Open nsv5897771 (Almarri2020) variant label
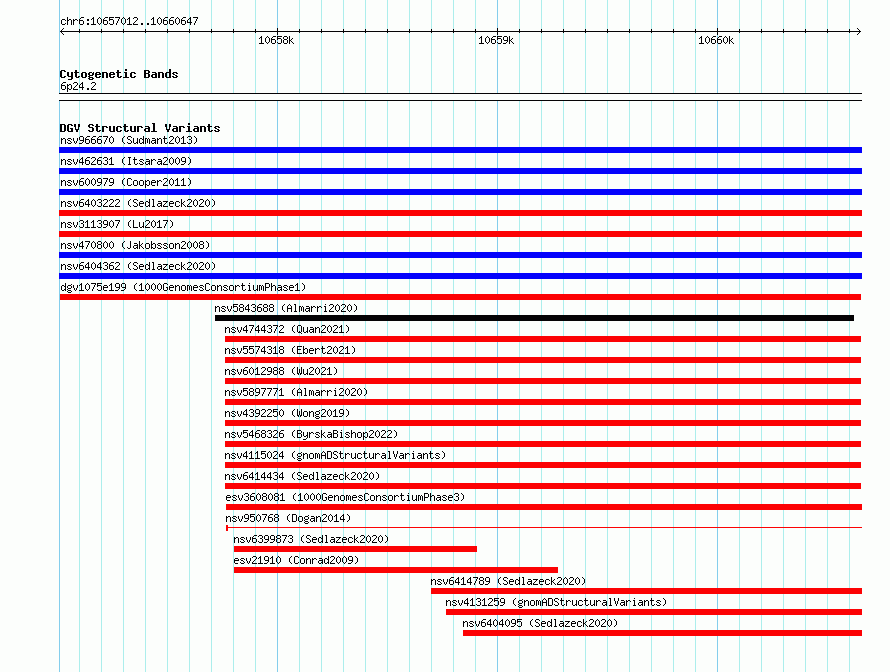 point(296,392)
